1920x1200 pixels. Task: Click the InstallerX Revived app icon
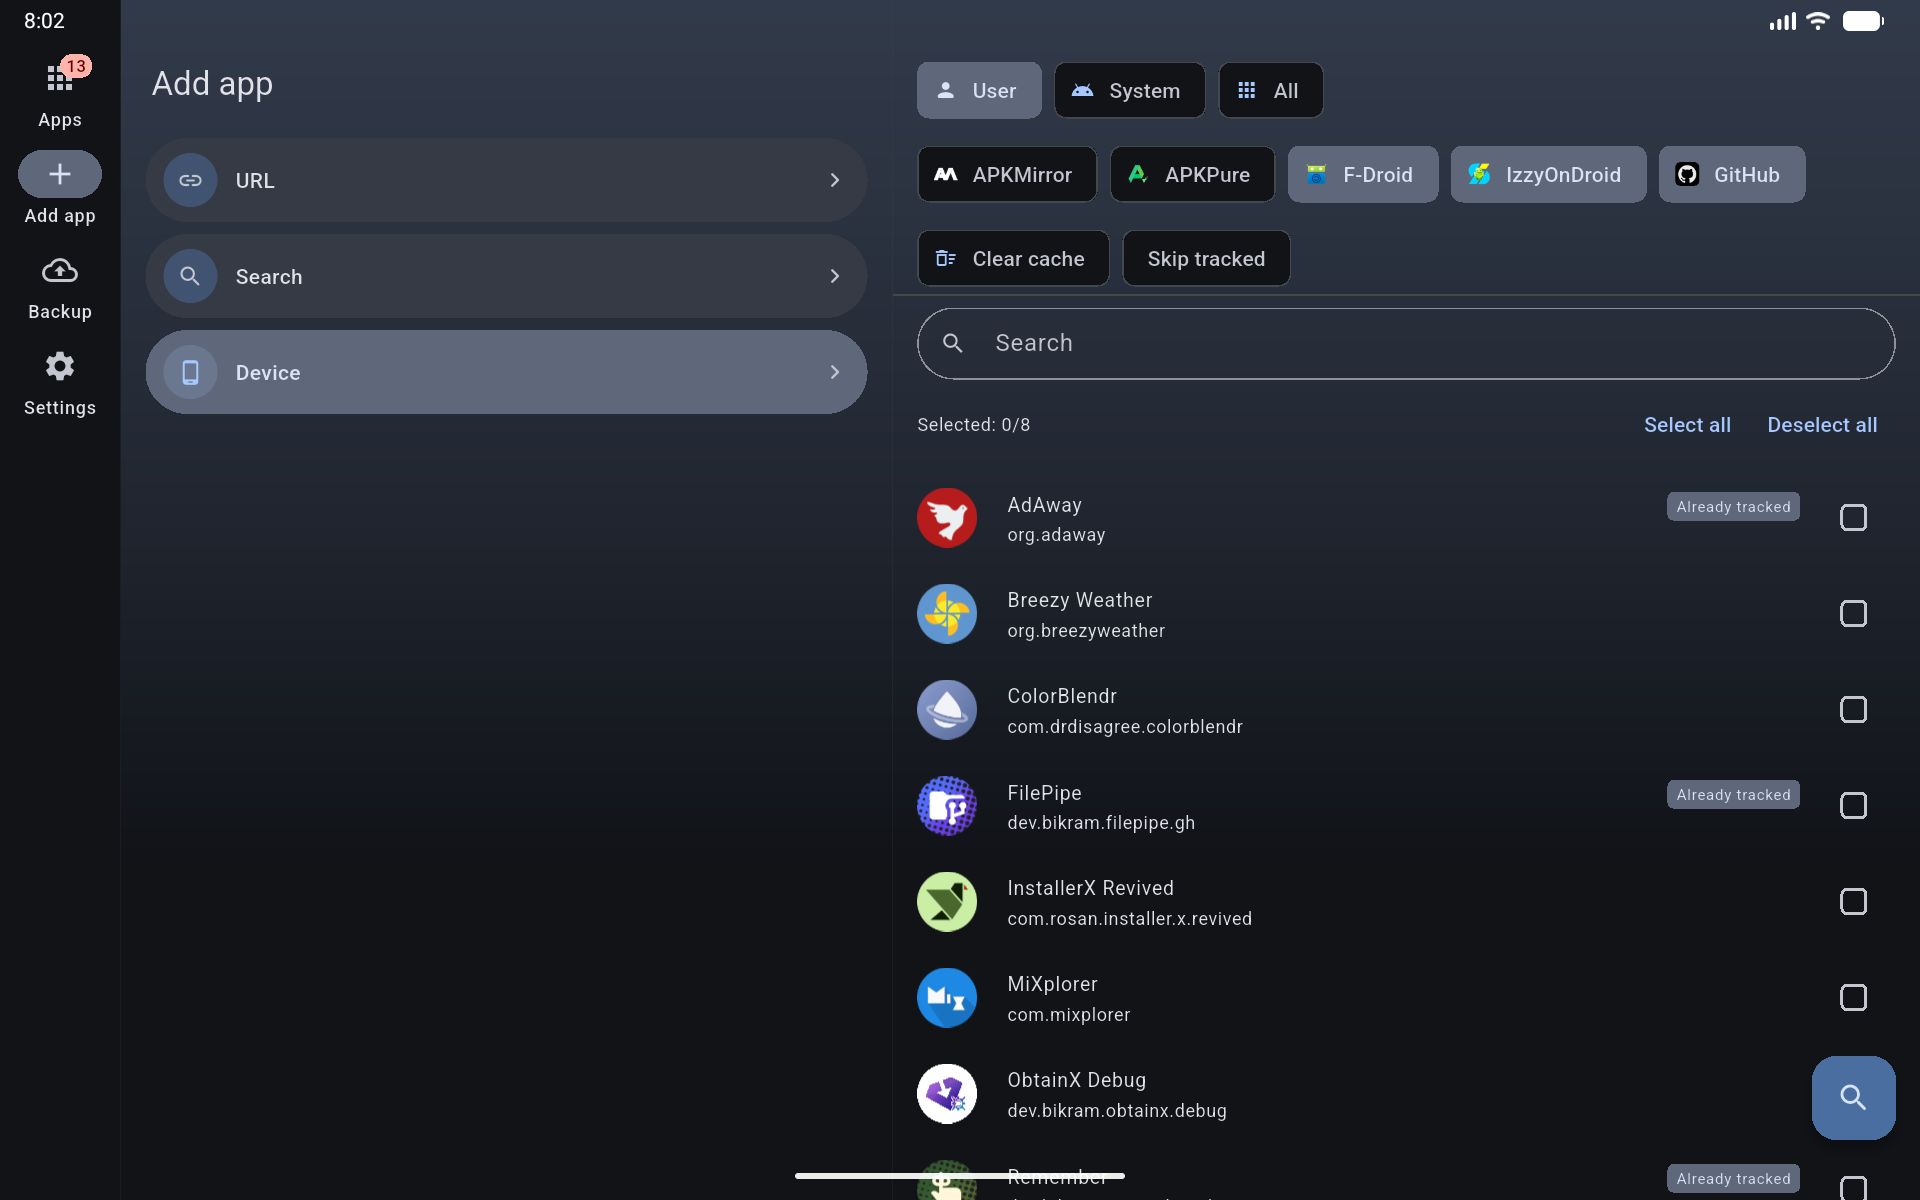point(947,902)
